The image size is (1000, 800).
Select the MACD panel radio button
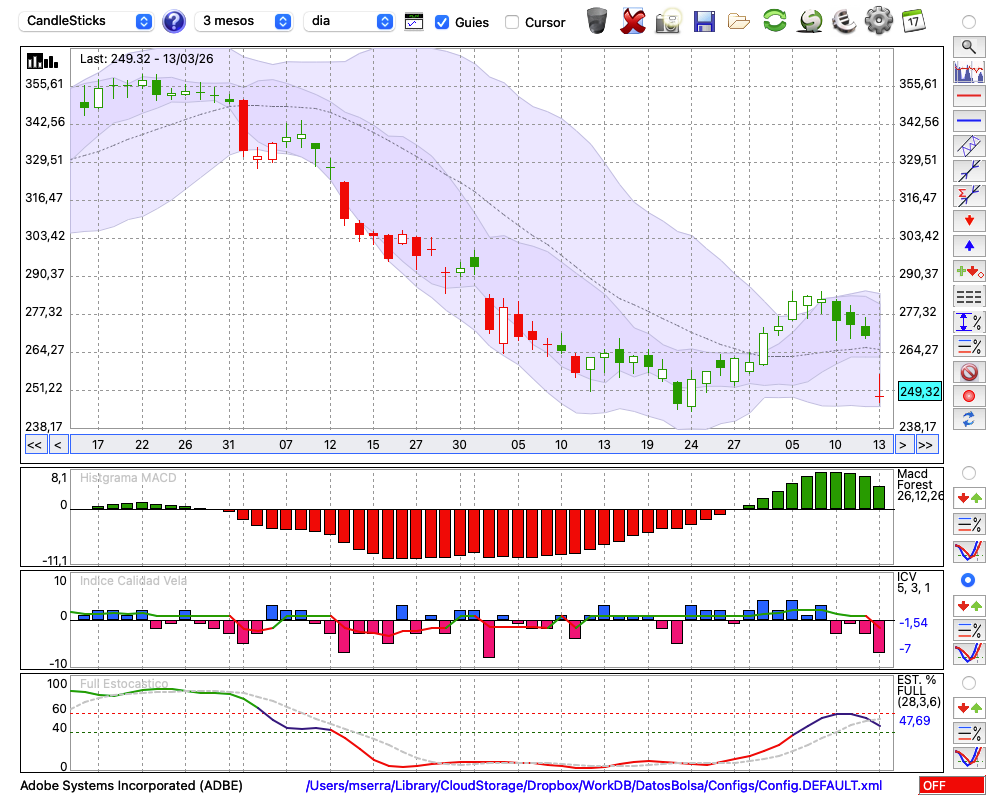pyautogui.click(x=969, y=473)
